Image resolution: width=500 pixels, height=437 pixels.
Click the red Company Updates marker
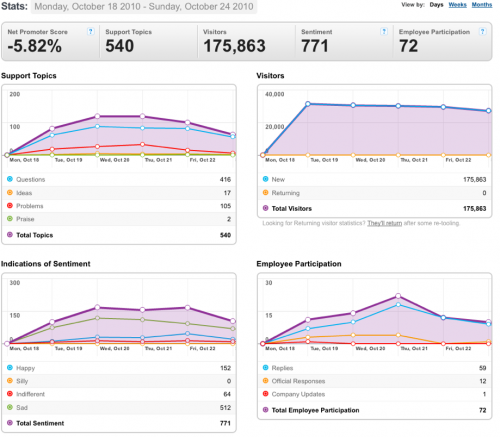tap(265, 394)
